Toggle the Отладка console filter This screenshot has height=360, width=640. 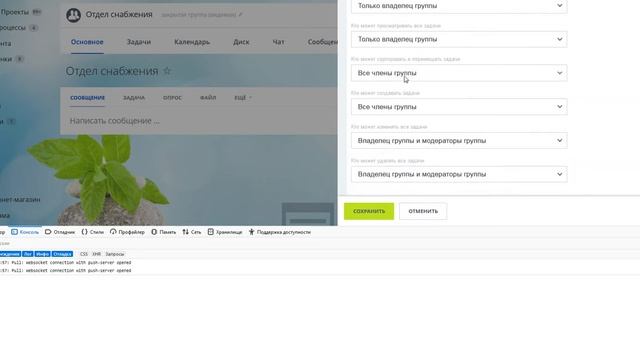[x=62, y=254]
